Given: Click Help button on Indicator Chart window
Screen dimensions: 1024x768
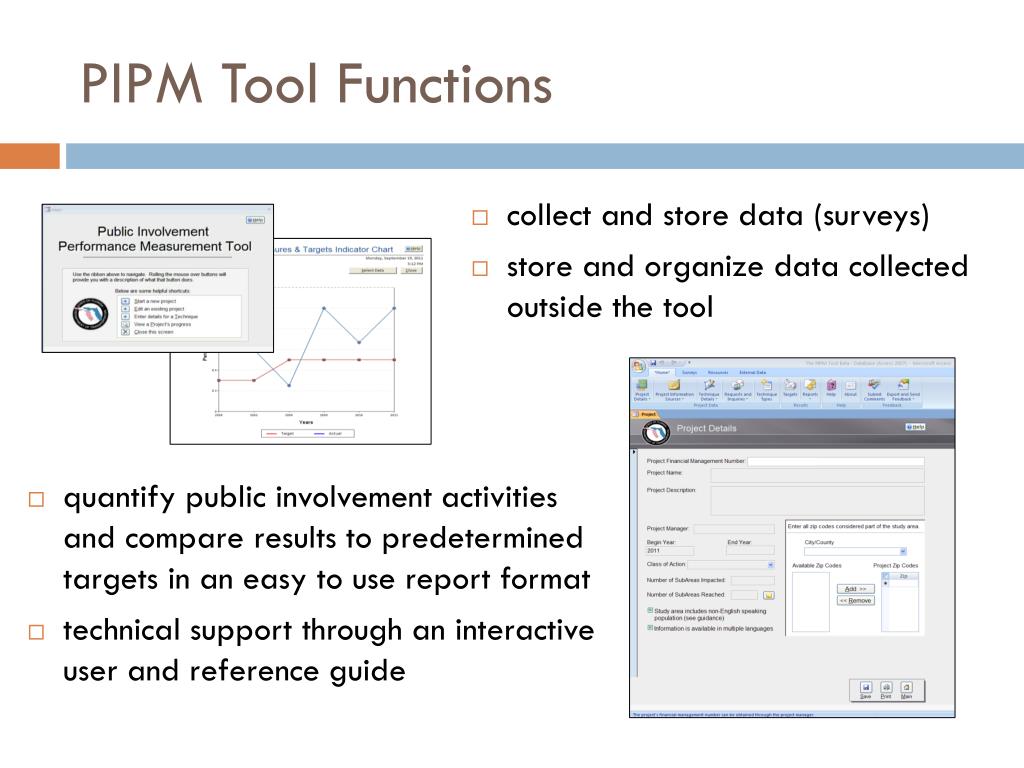Looking at the screenshot, I should (x=414, y=249).
